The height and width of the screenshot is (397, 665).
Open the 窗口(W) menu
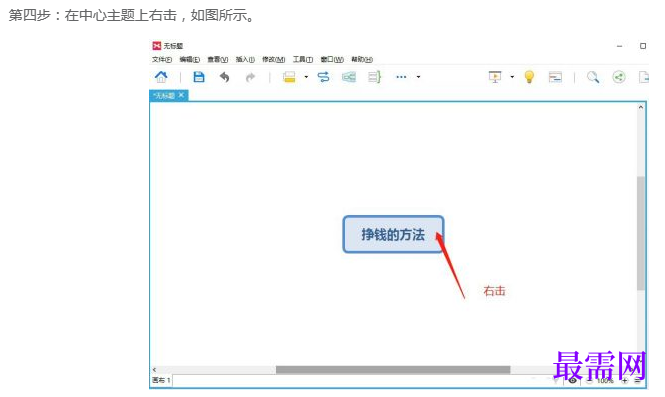click(332, 59)
